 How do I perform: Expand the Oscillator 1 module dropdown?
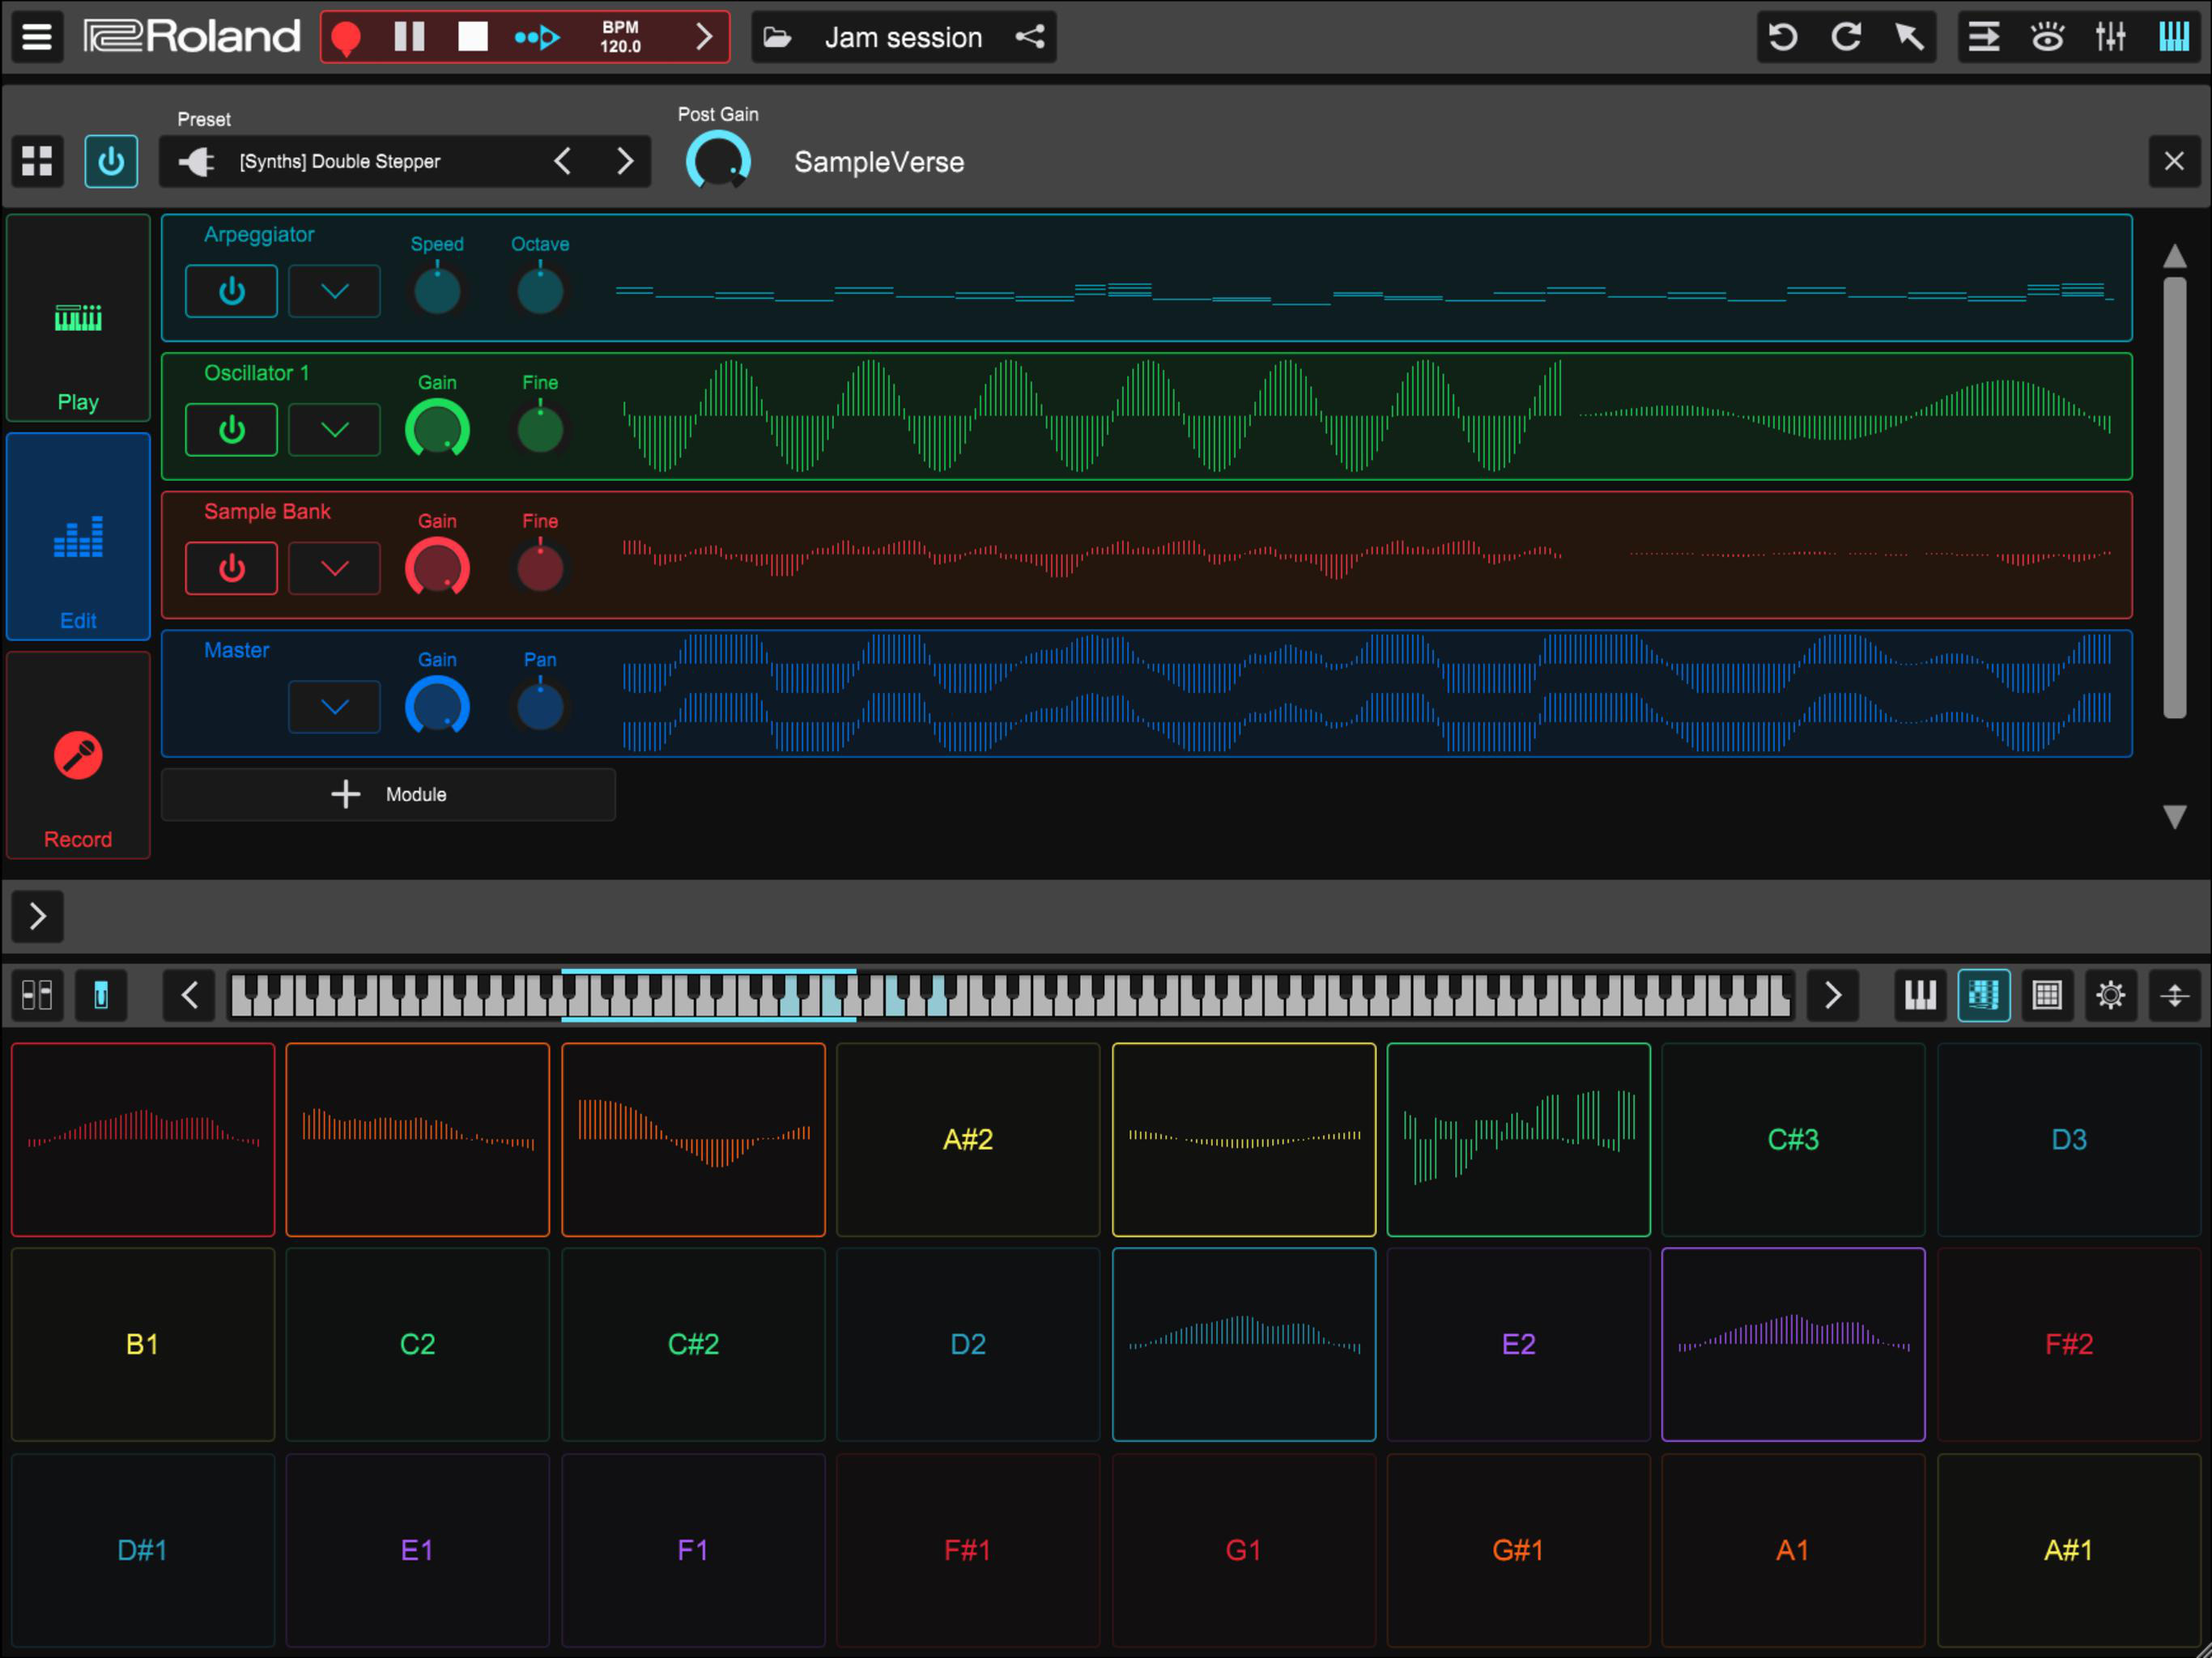point(334,430)
